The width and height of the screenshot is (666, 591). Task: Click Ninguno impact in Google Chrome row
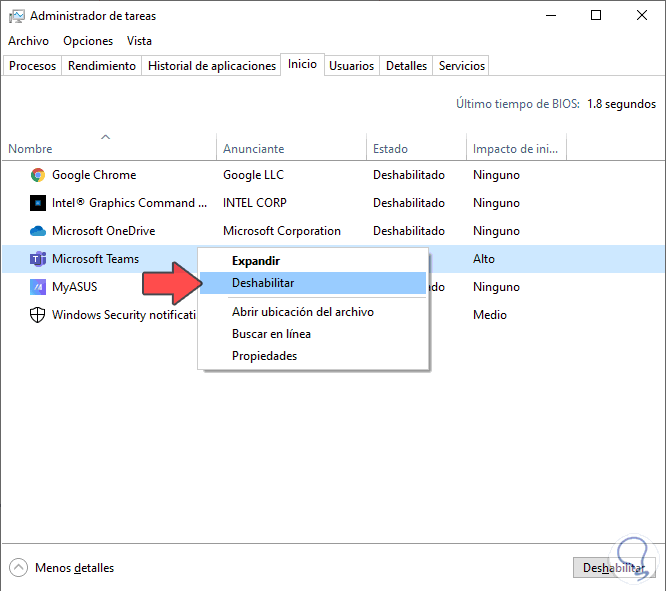pos(497,175)
